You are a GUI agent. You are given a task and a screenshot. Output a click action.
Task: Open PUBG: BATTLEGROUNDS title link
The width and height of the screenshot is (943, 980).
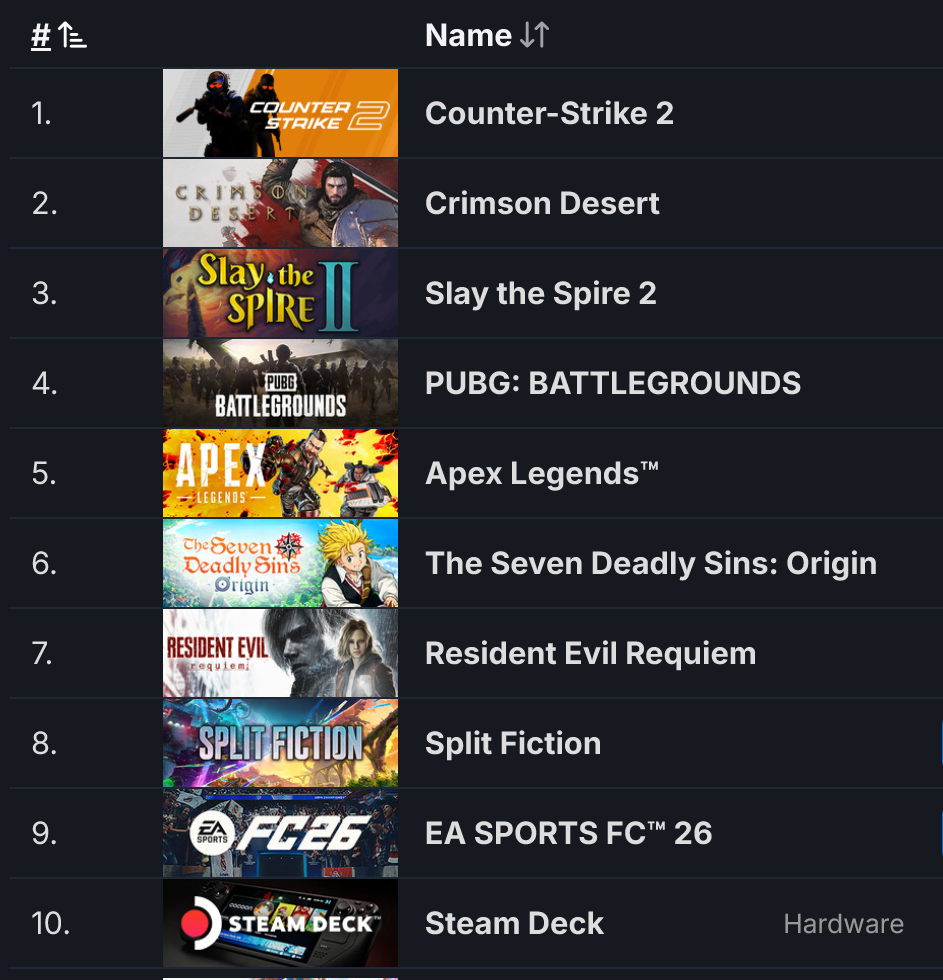tap(612, 383)
